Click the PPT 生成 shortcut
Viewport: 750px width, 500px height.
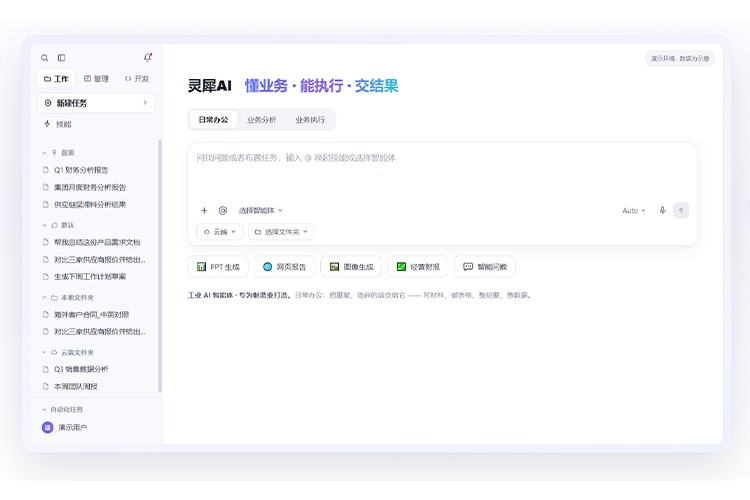[218, 267]
